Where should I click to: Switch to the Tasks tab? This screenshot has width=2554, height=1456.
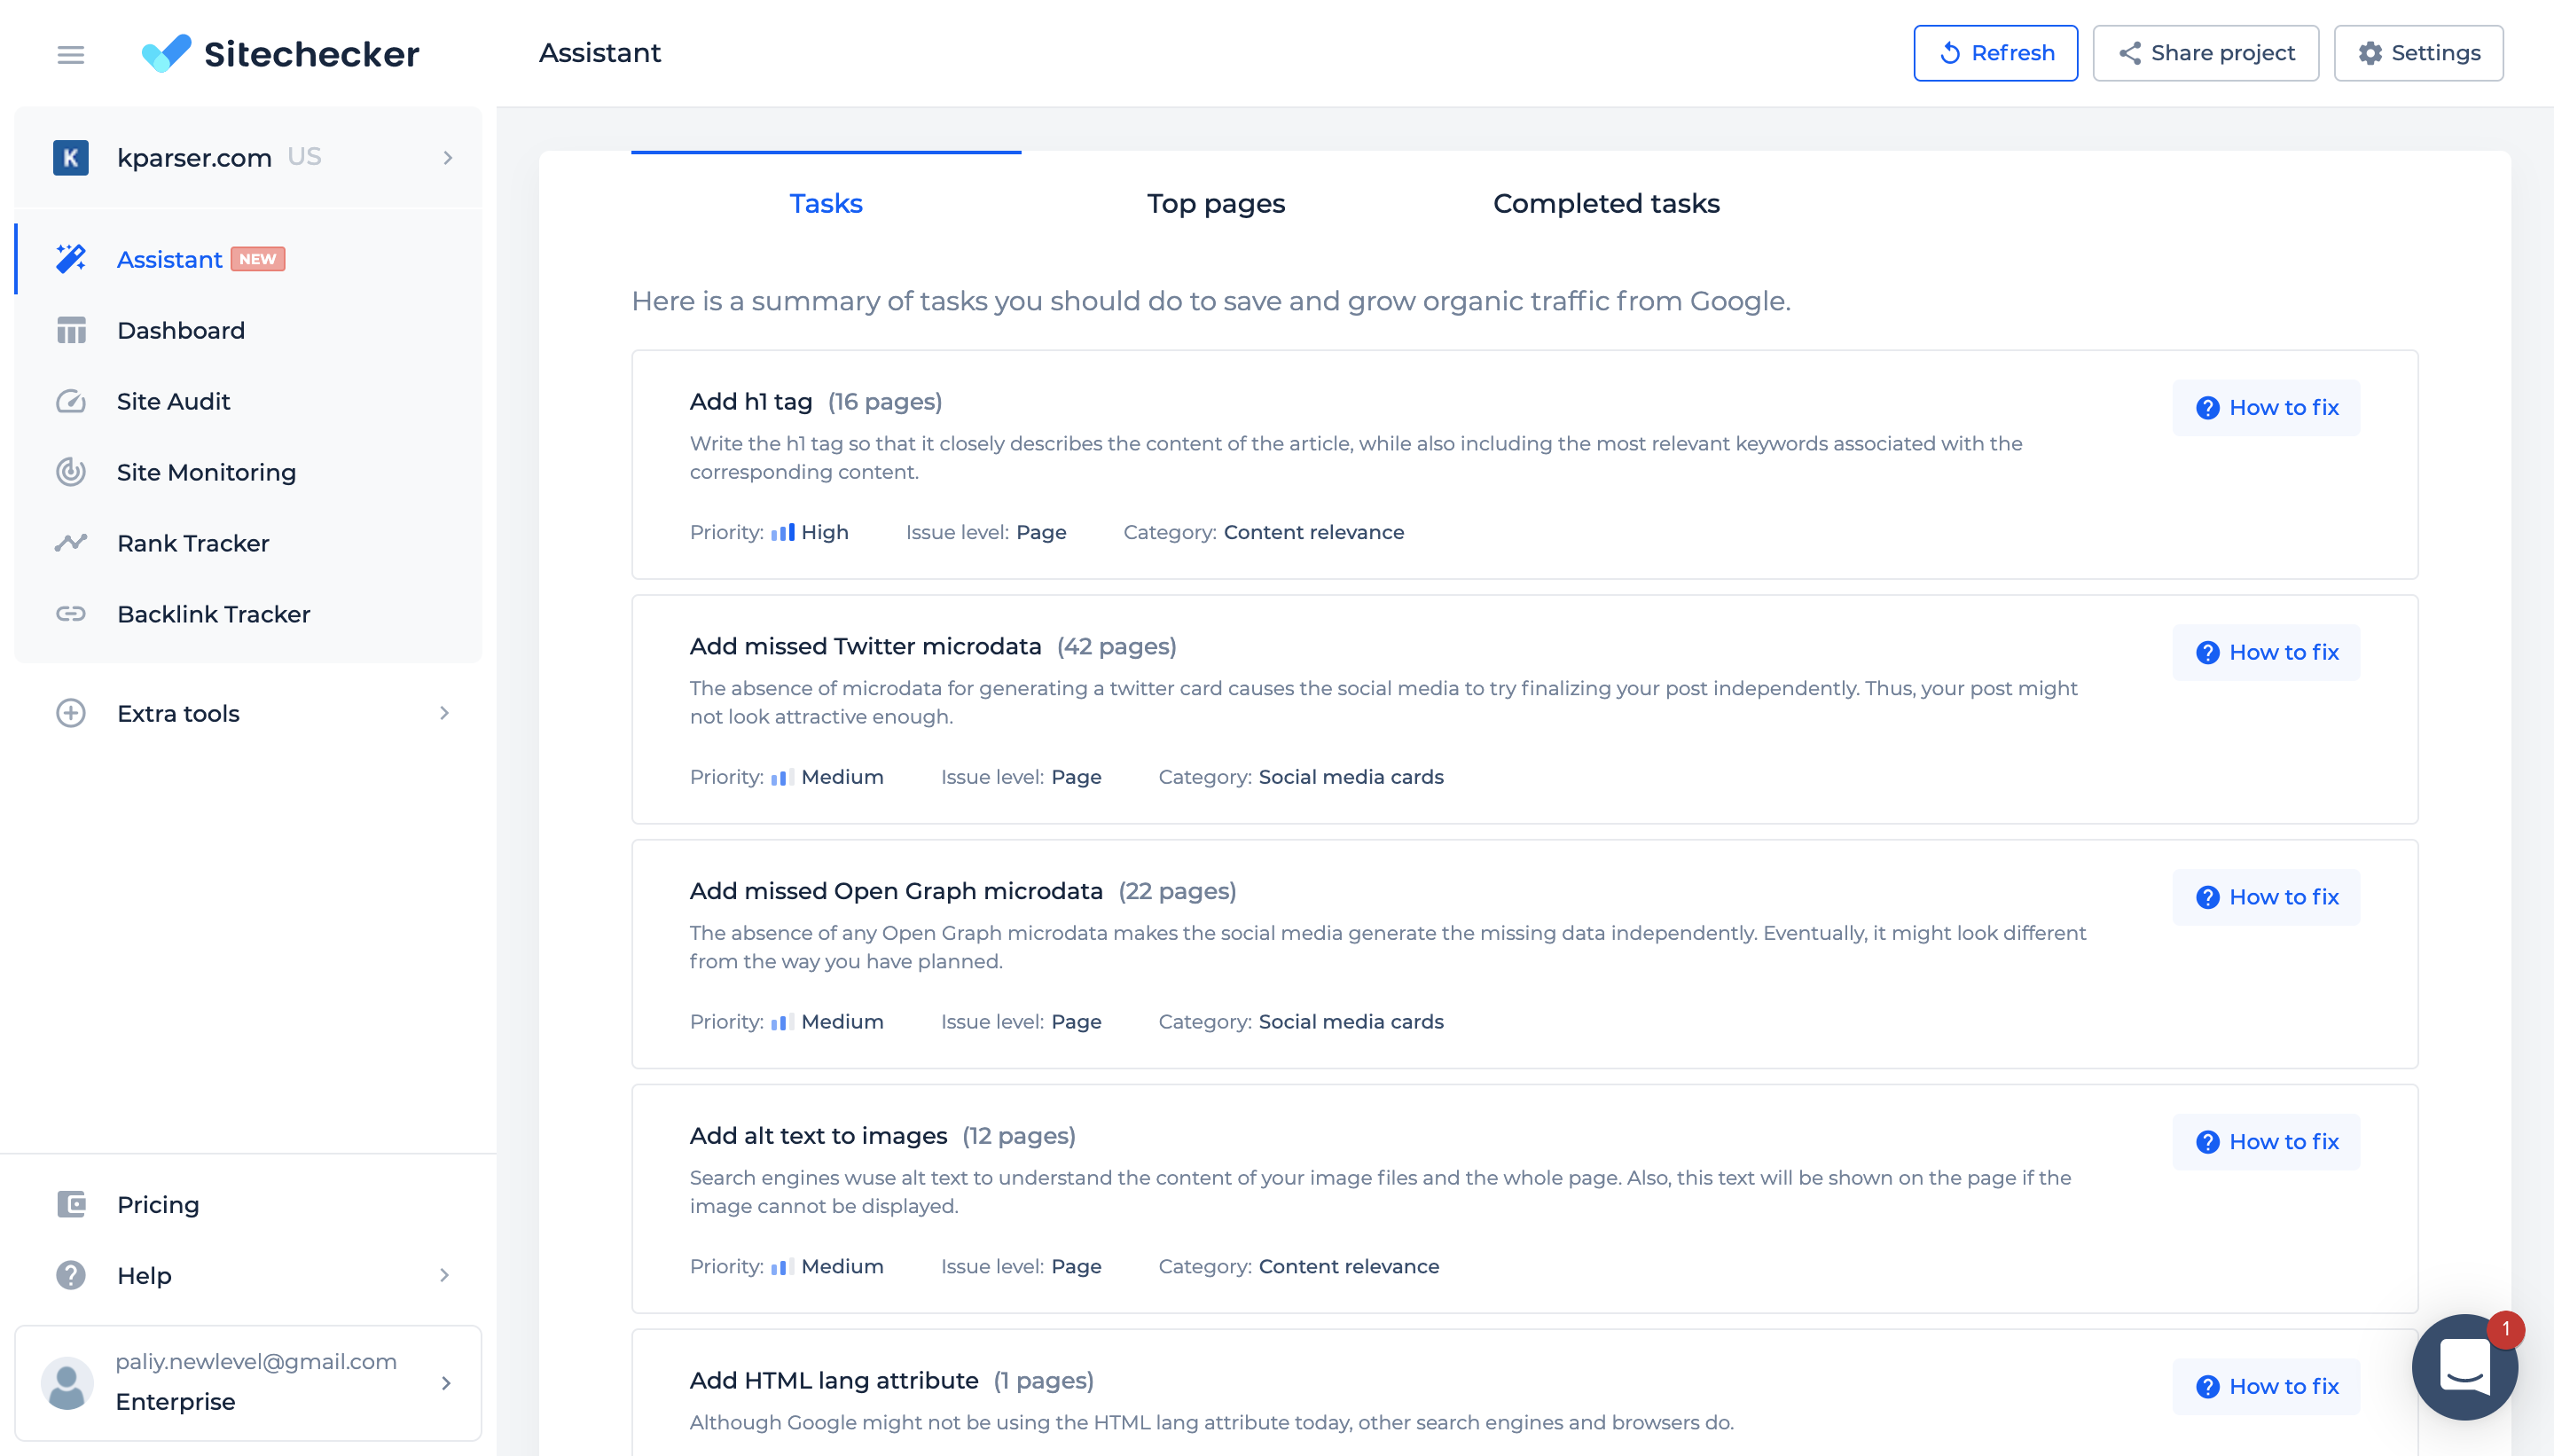click(825, 203)
